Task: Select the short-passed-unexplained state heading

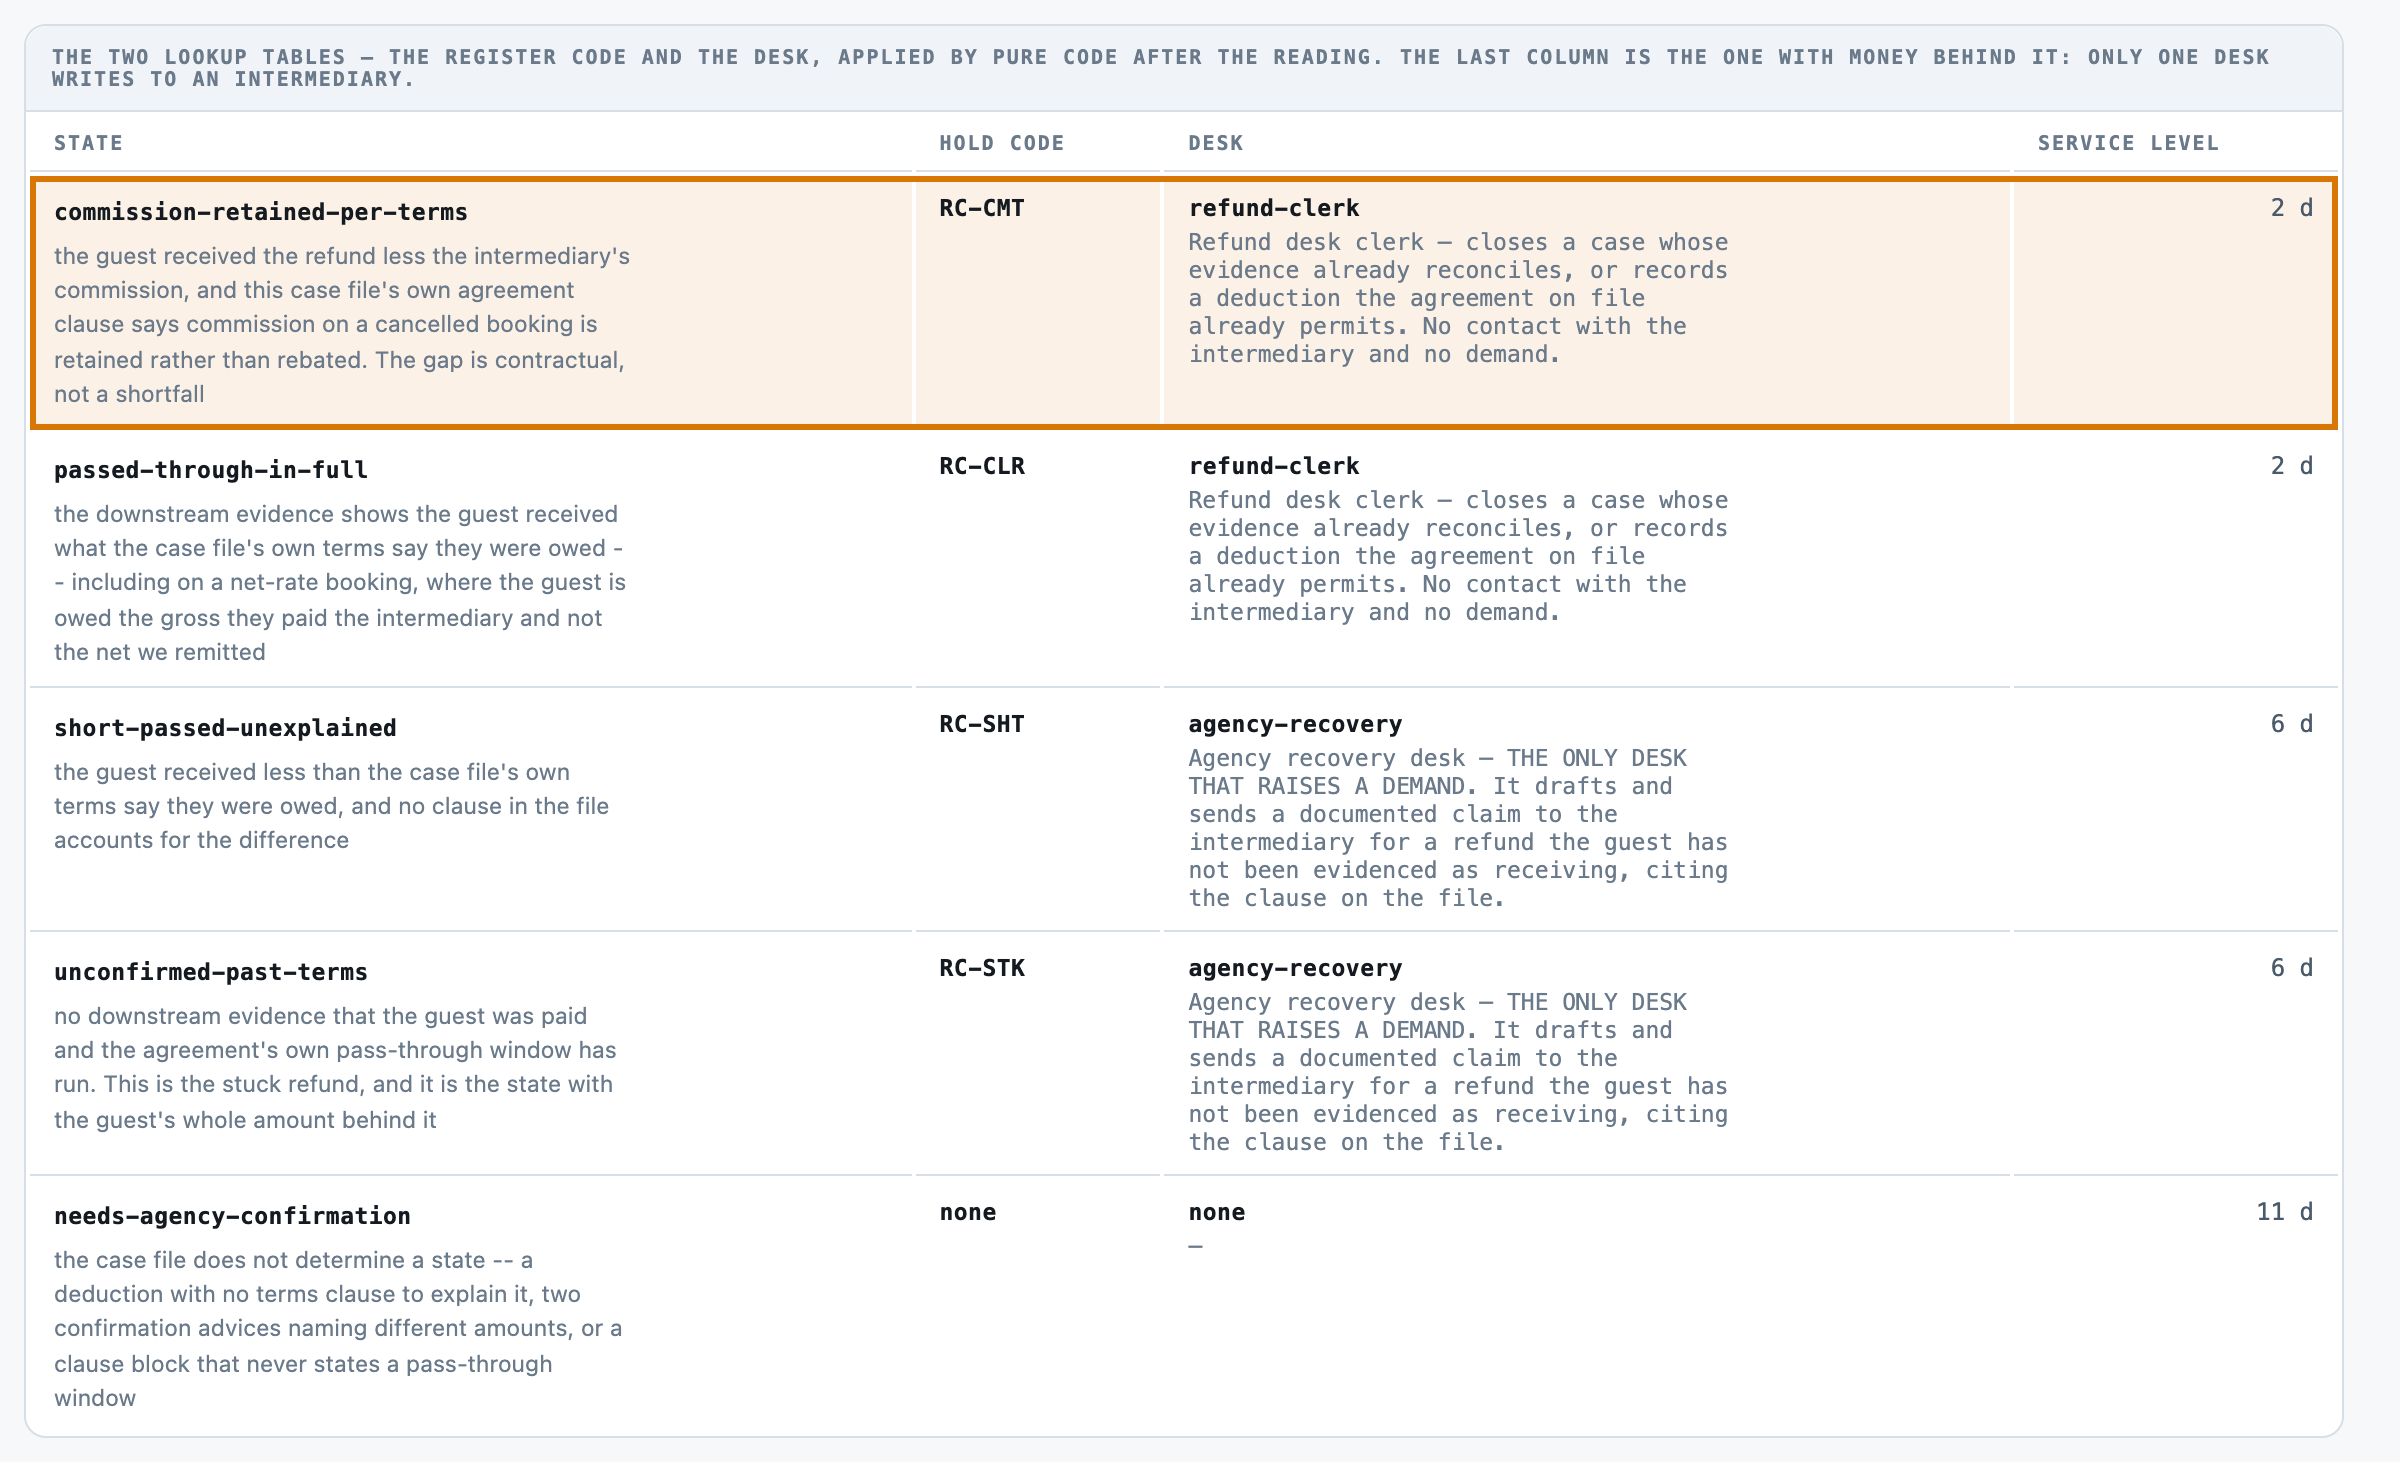Action: pyautogui.click(x=225, y=728)
